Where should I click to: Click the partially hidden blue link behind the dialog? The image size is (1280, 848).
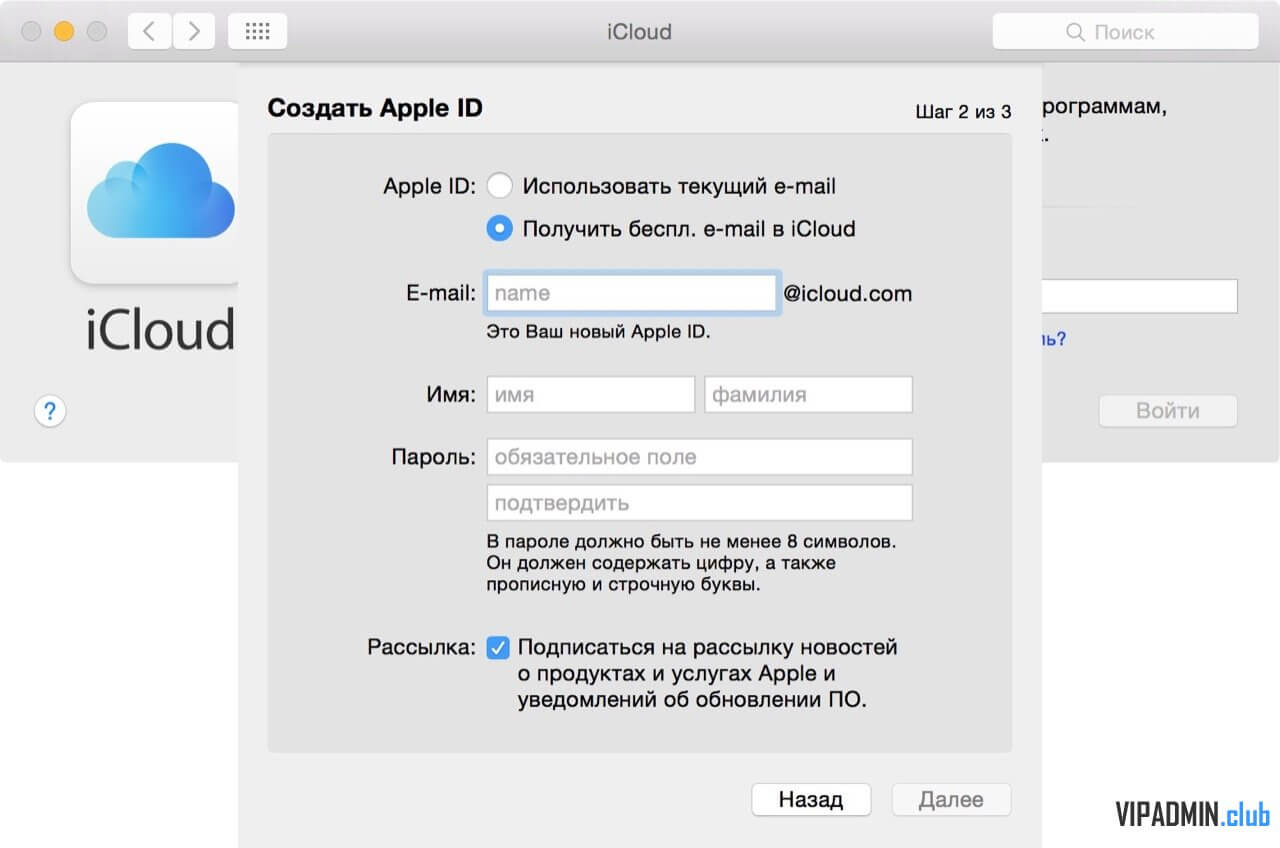[1054, 339]
